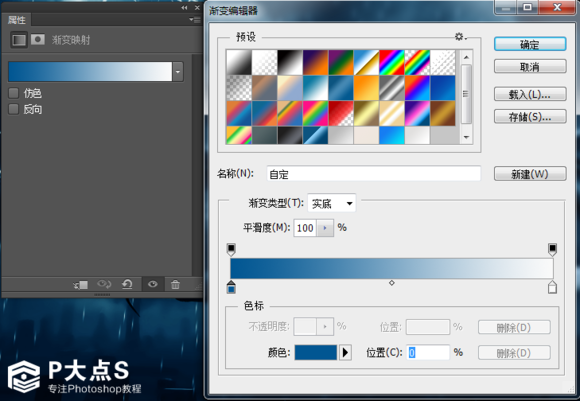Image resolution: width=580 pixels, height=401 pixels.
Task: Click the 确定 OK button
Action: point(530,44)
